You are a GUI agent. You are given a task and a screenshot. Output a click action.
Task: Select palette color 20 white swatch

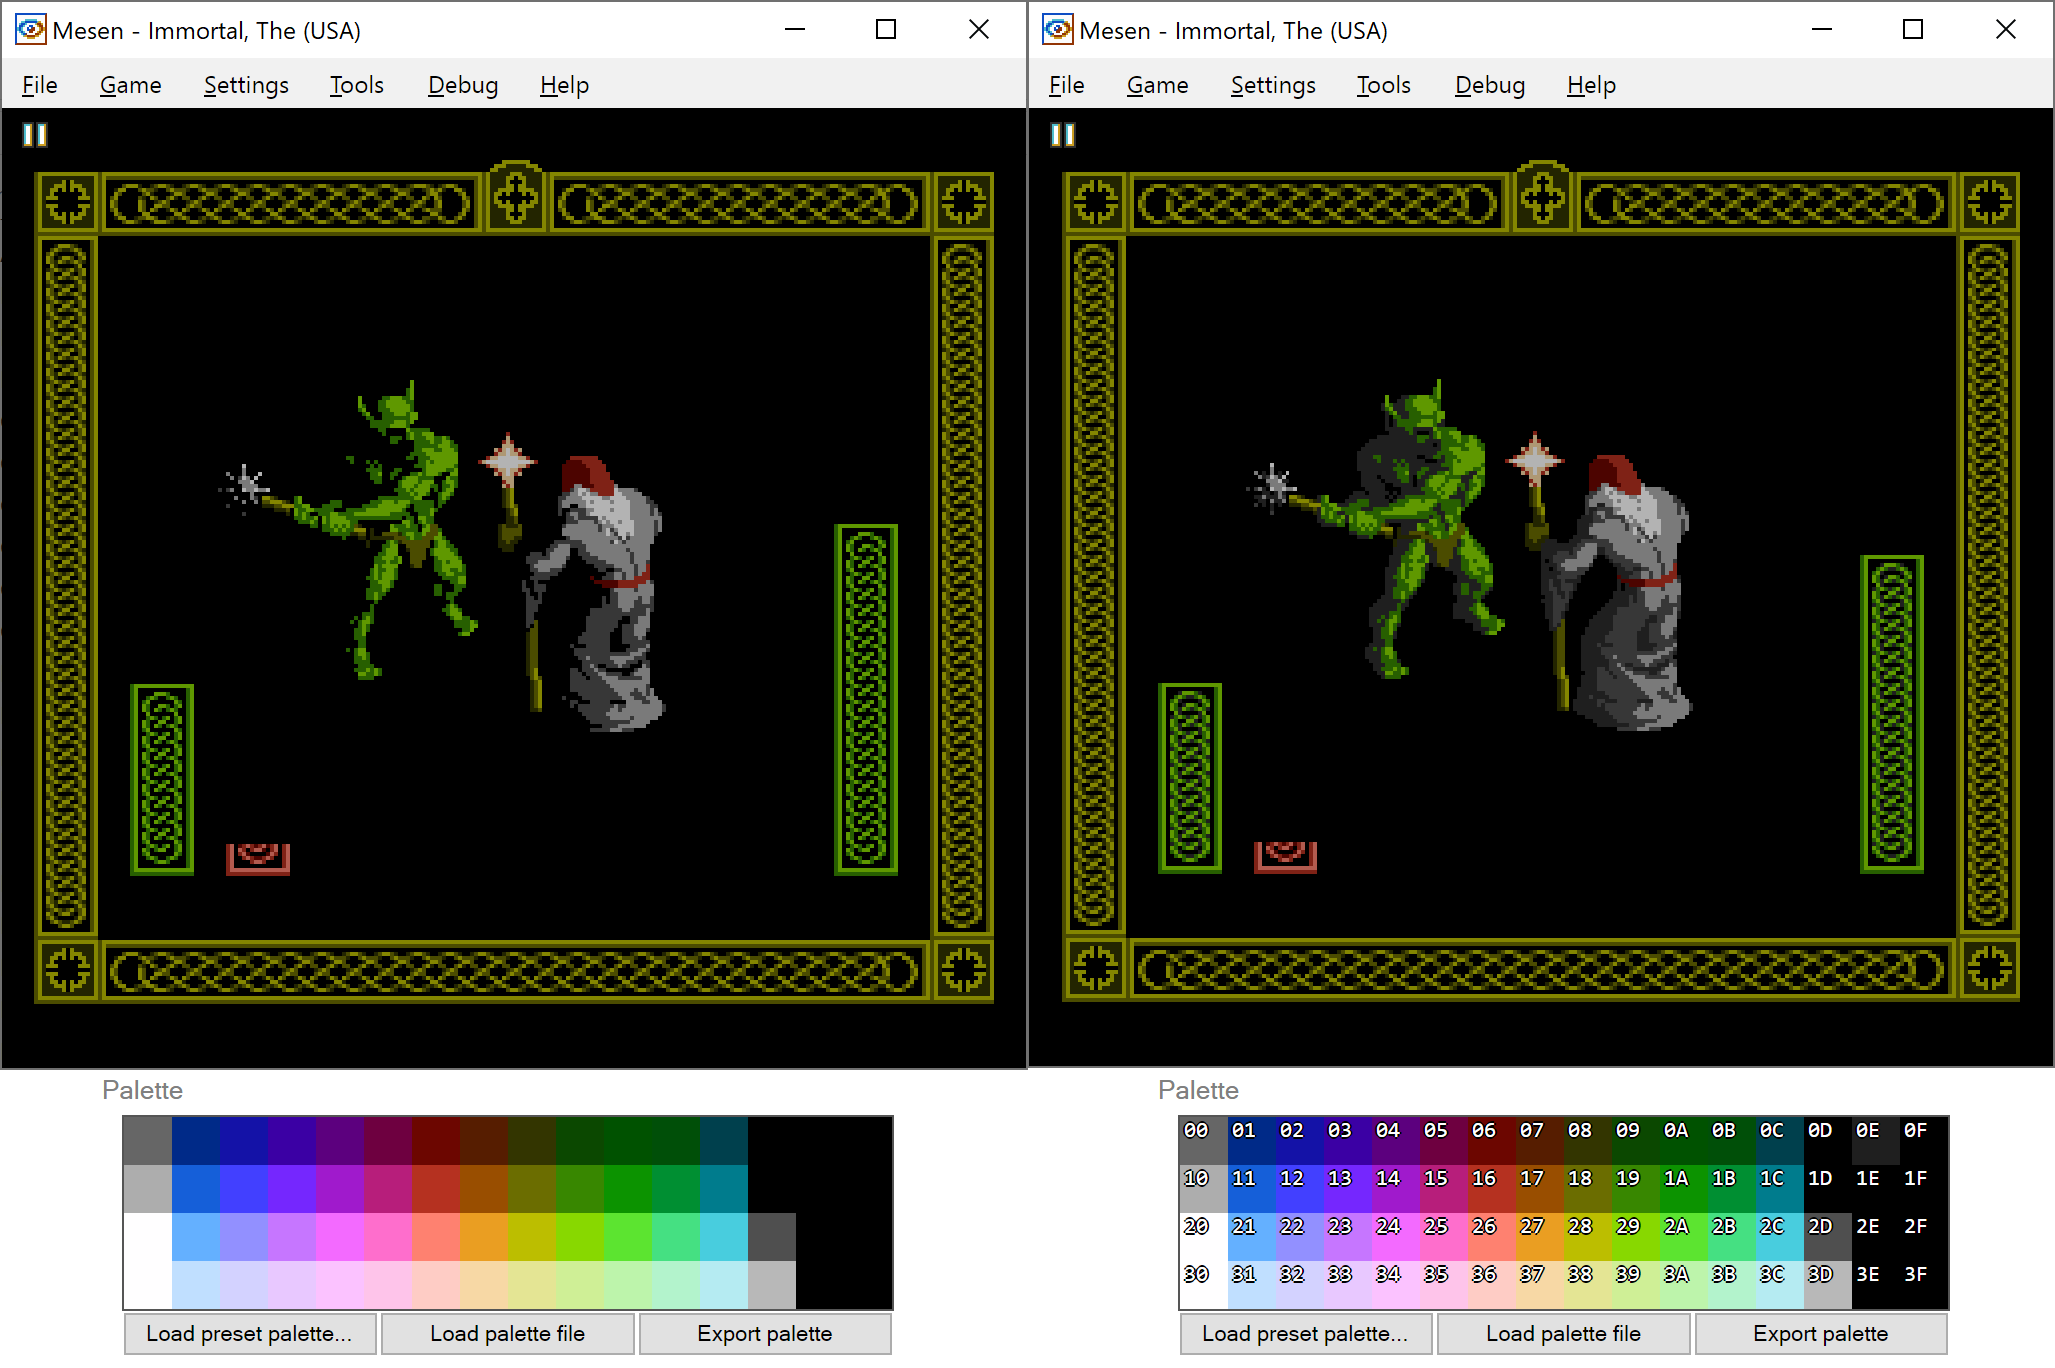point(1204,1237)
